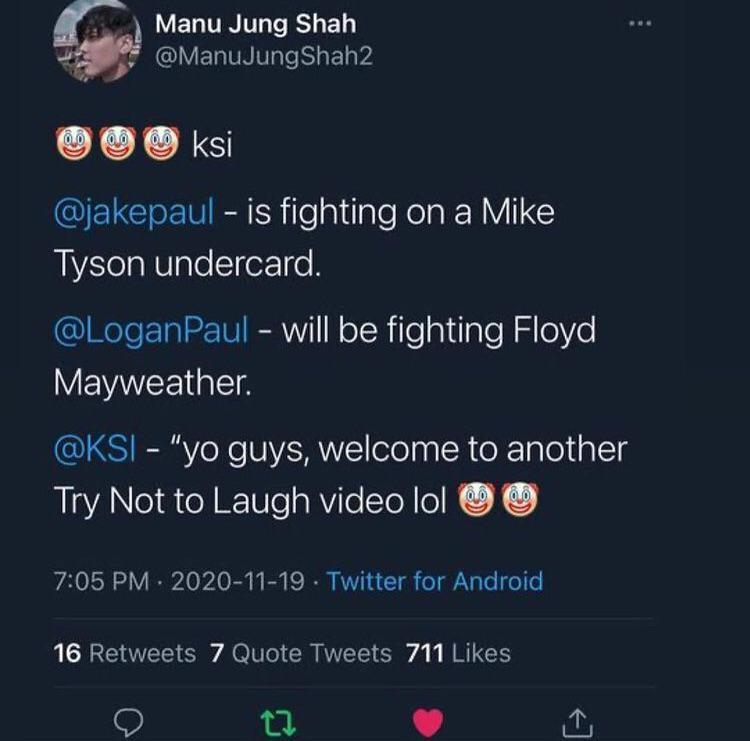Visit the @LoganPaul mention link
Viewport: 750px width, 741px height.
pos(150,330)
